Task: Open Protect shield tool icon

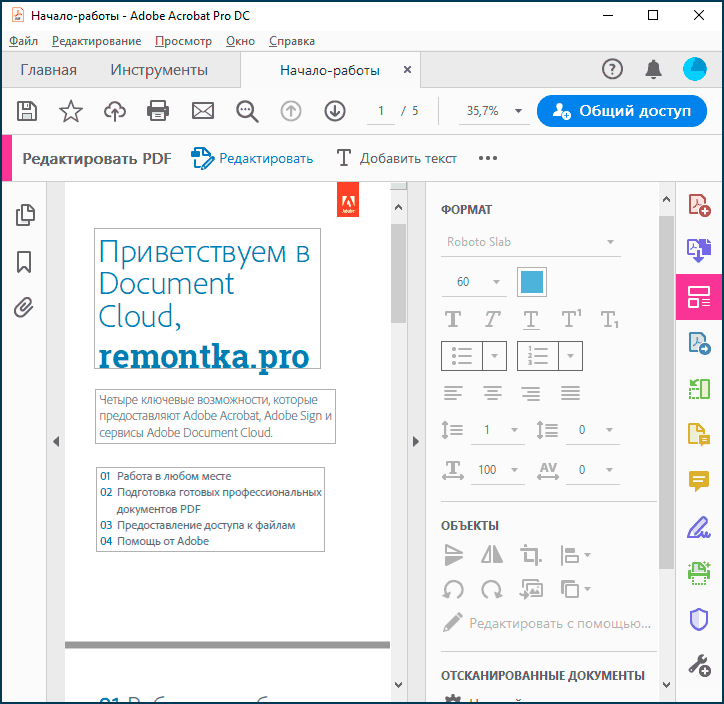Action: click(699, 619)
